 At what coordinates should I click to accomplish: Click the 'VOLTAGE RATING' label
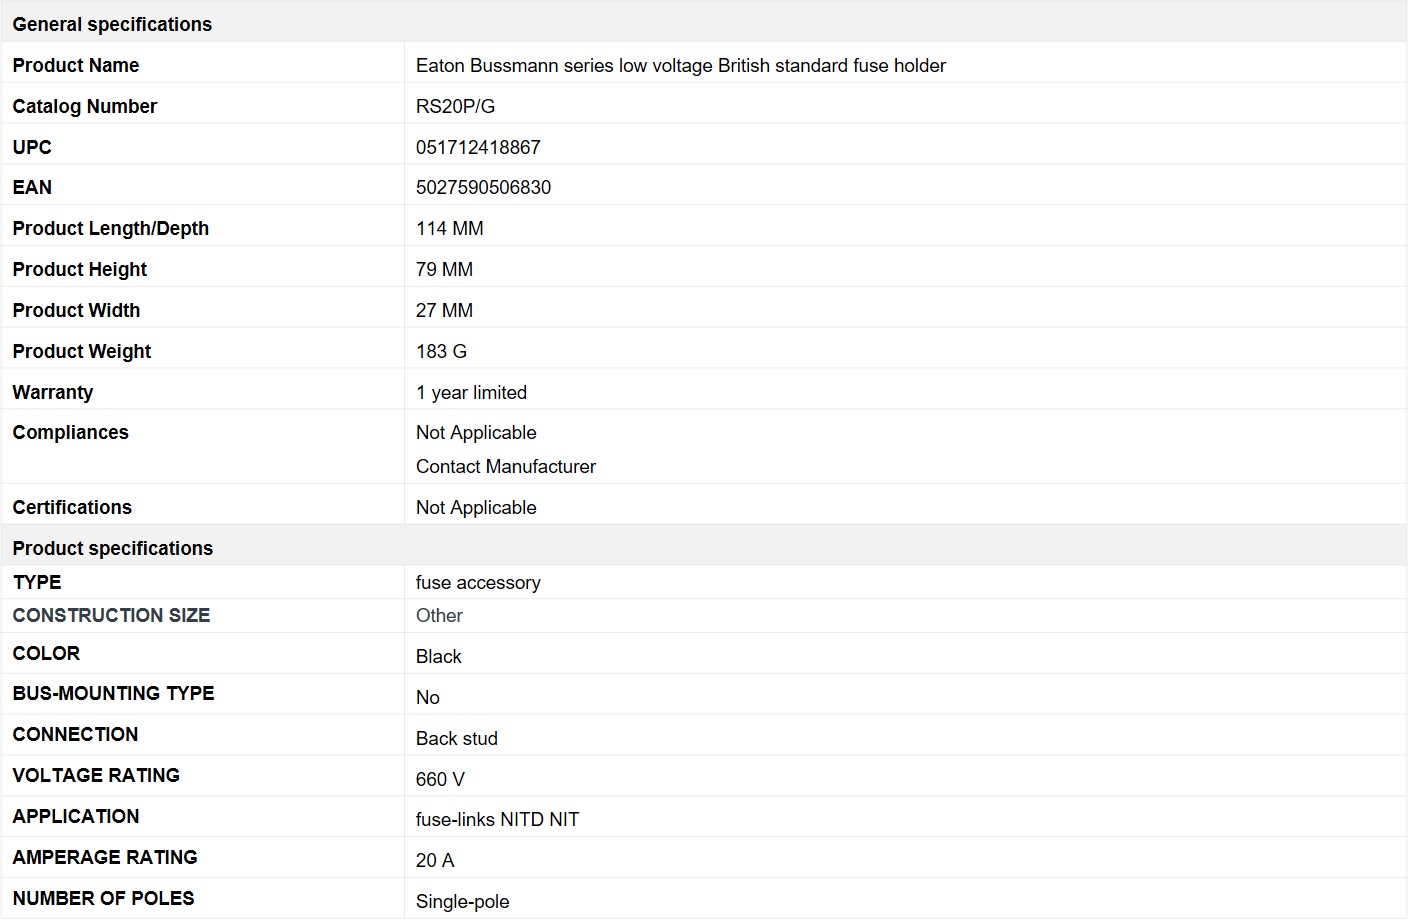pos(96,775)
